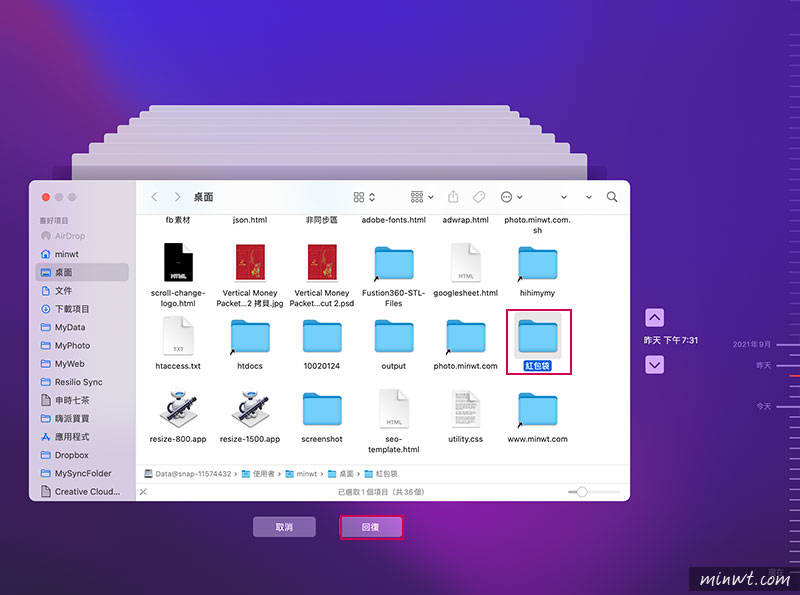Click the up arrow to browse older backups
This screenshot has width=800, height=595.
[654, 317]
